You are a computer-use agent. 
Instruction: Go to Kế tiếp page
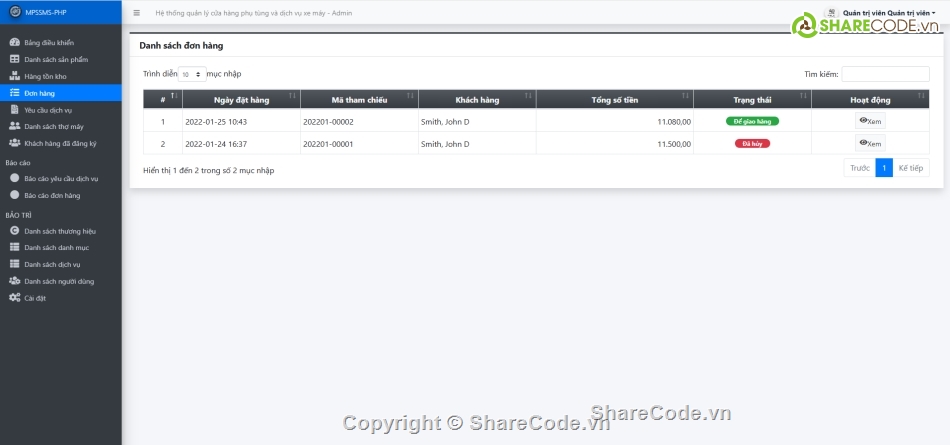[x=911, y=168]
